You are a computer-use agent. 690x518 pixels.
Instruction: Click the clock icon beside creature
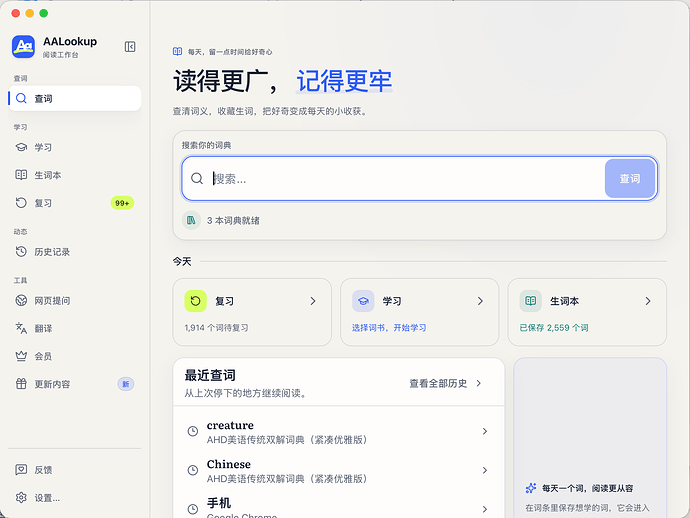tap(193, 431)
